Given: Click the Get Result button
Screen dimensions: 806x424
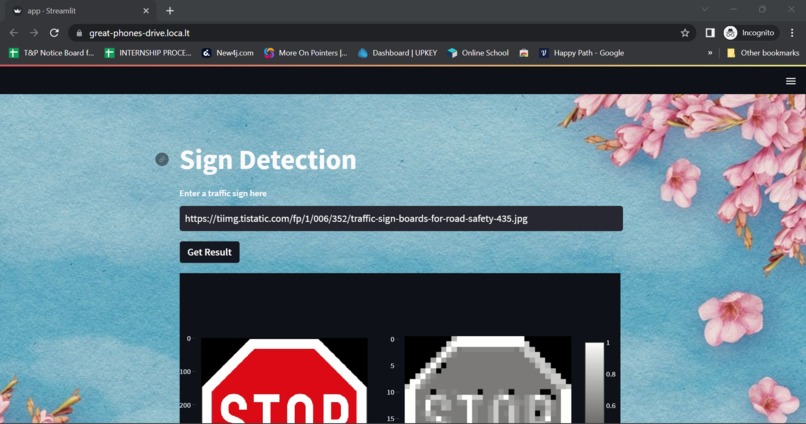Looking at the screenshot, I should 209,252.
